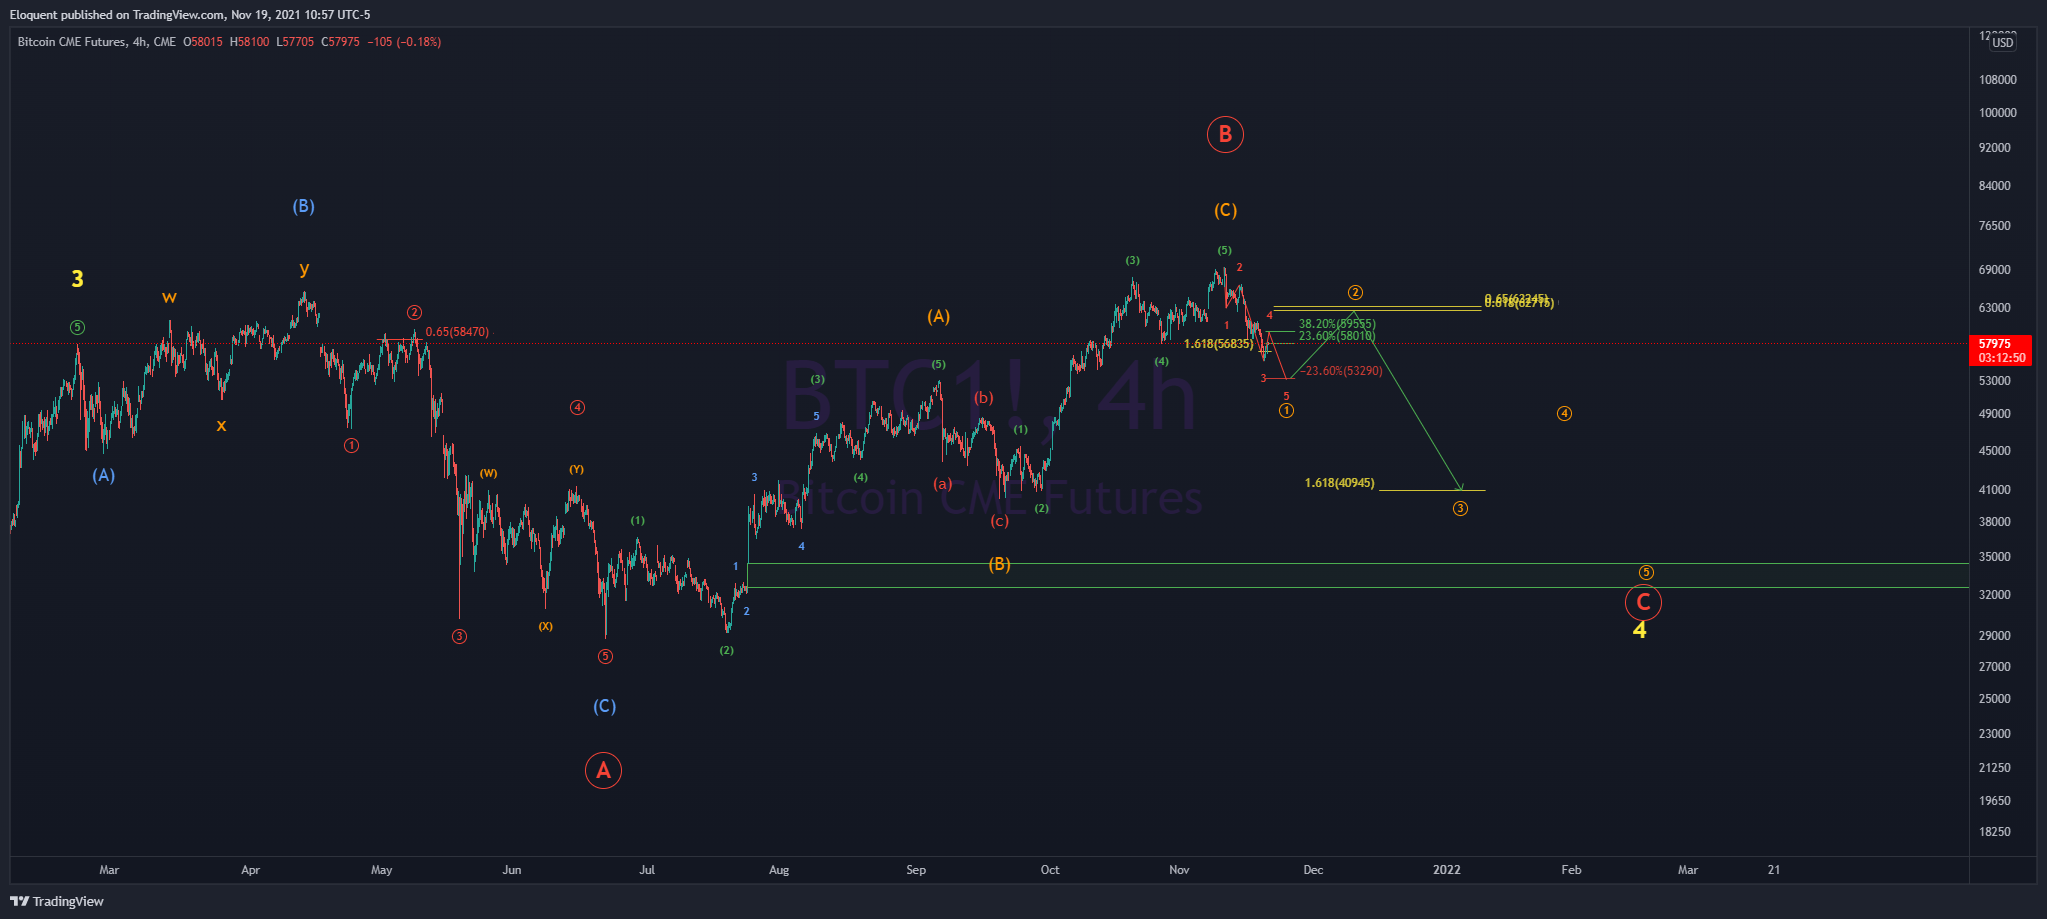Screen dimensions: 2047x919
Task: Click the 29000 price axis label
Action: [x=1994, y=636]
